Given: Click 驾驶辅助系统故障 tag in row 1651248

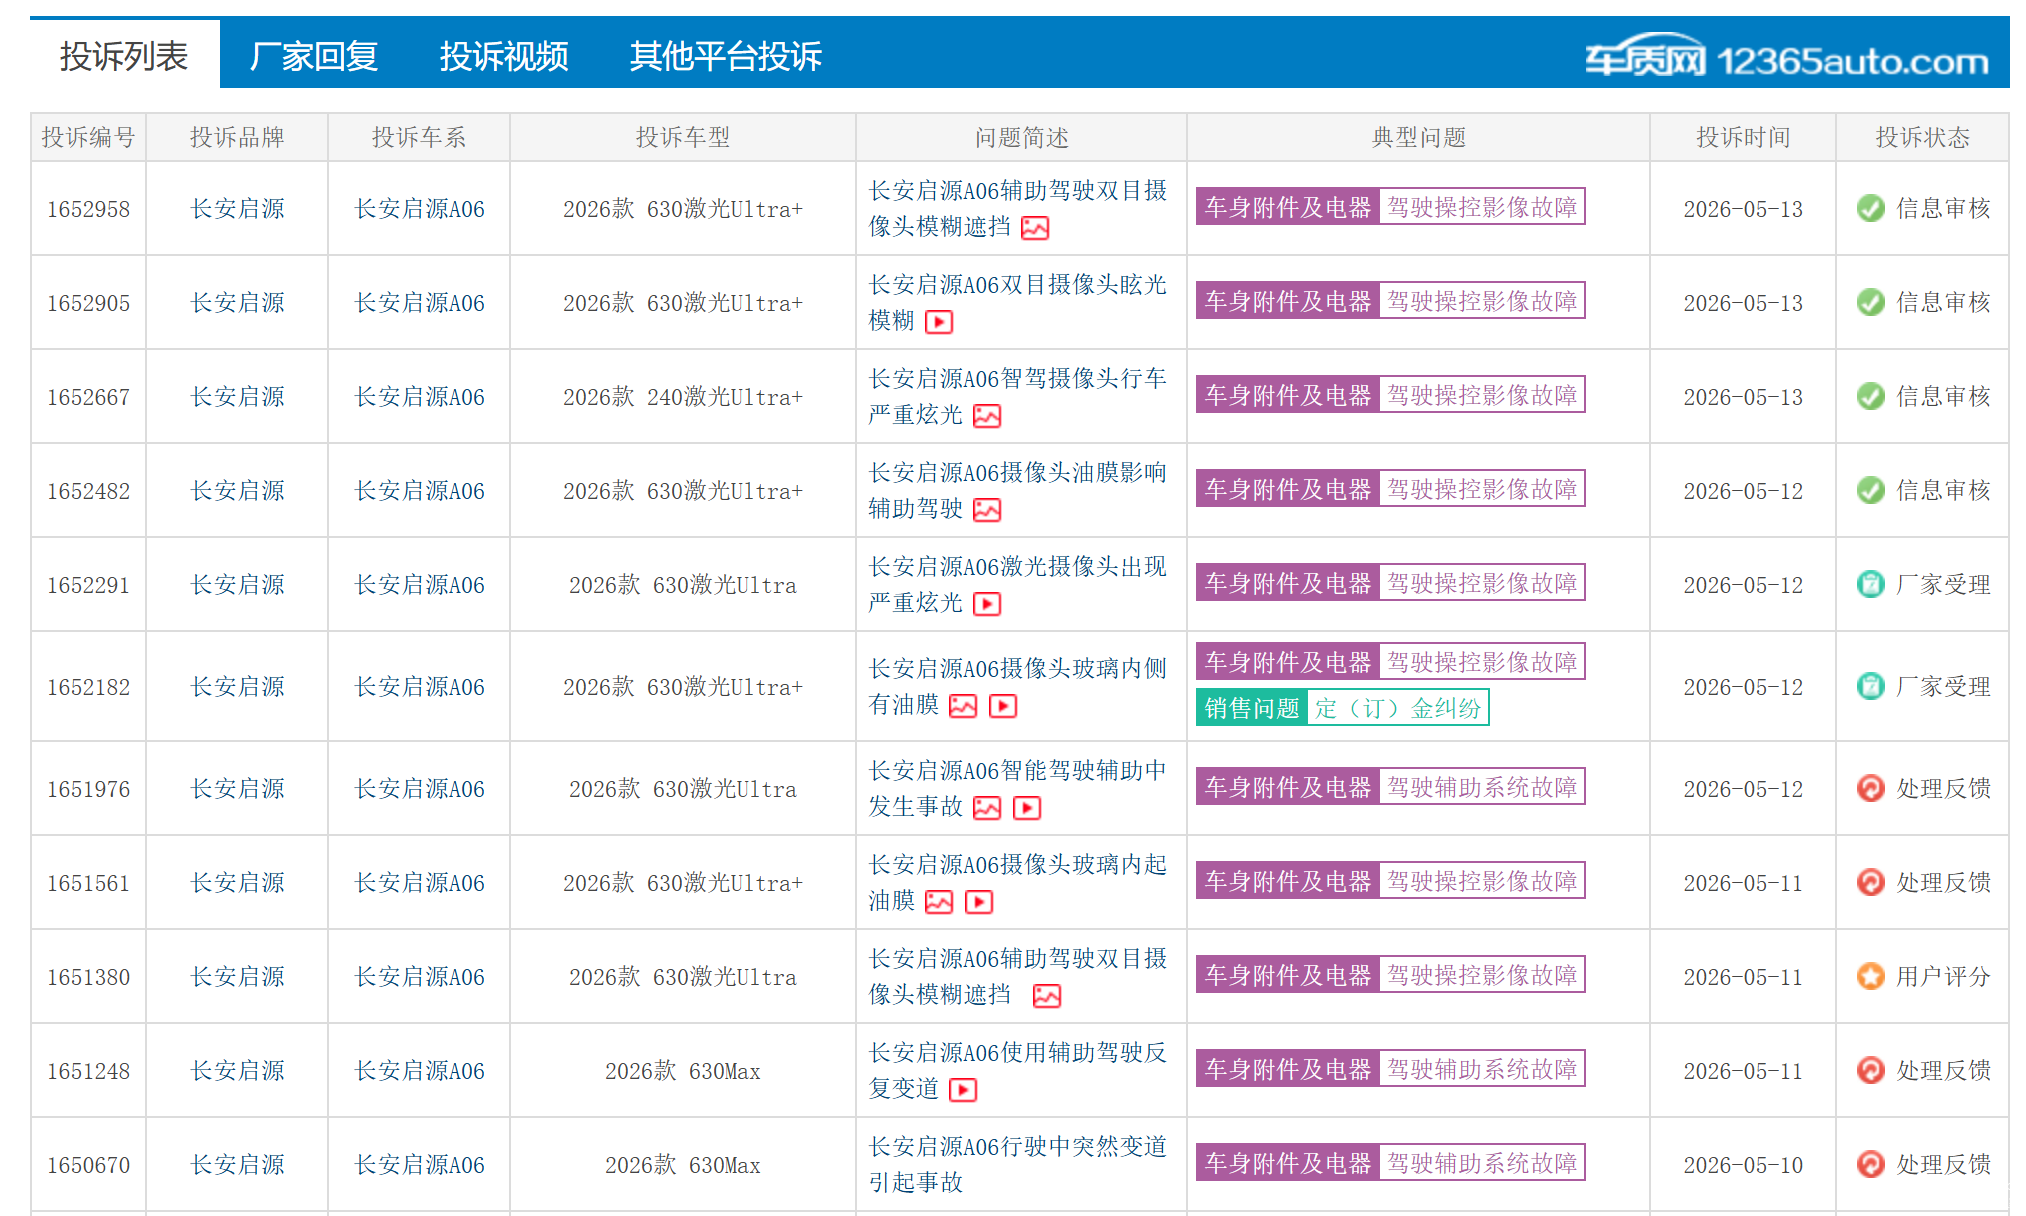Looking at the screenshot, I should (x=1482, y=1069).
